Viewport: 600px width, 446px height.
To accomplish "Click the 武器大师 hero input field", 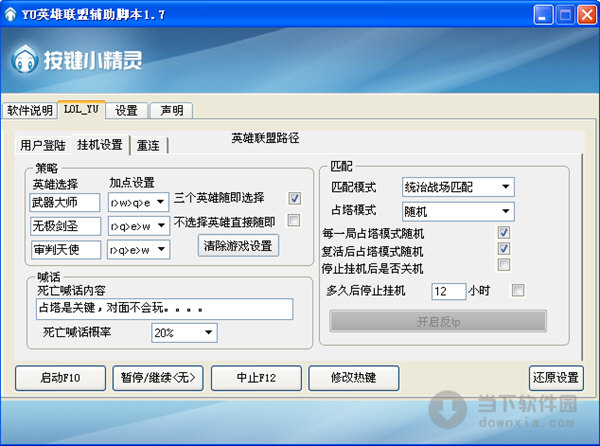I will tap(65, 202).
